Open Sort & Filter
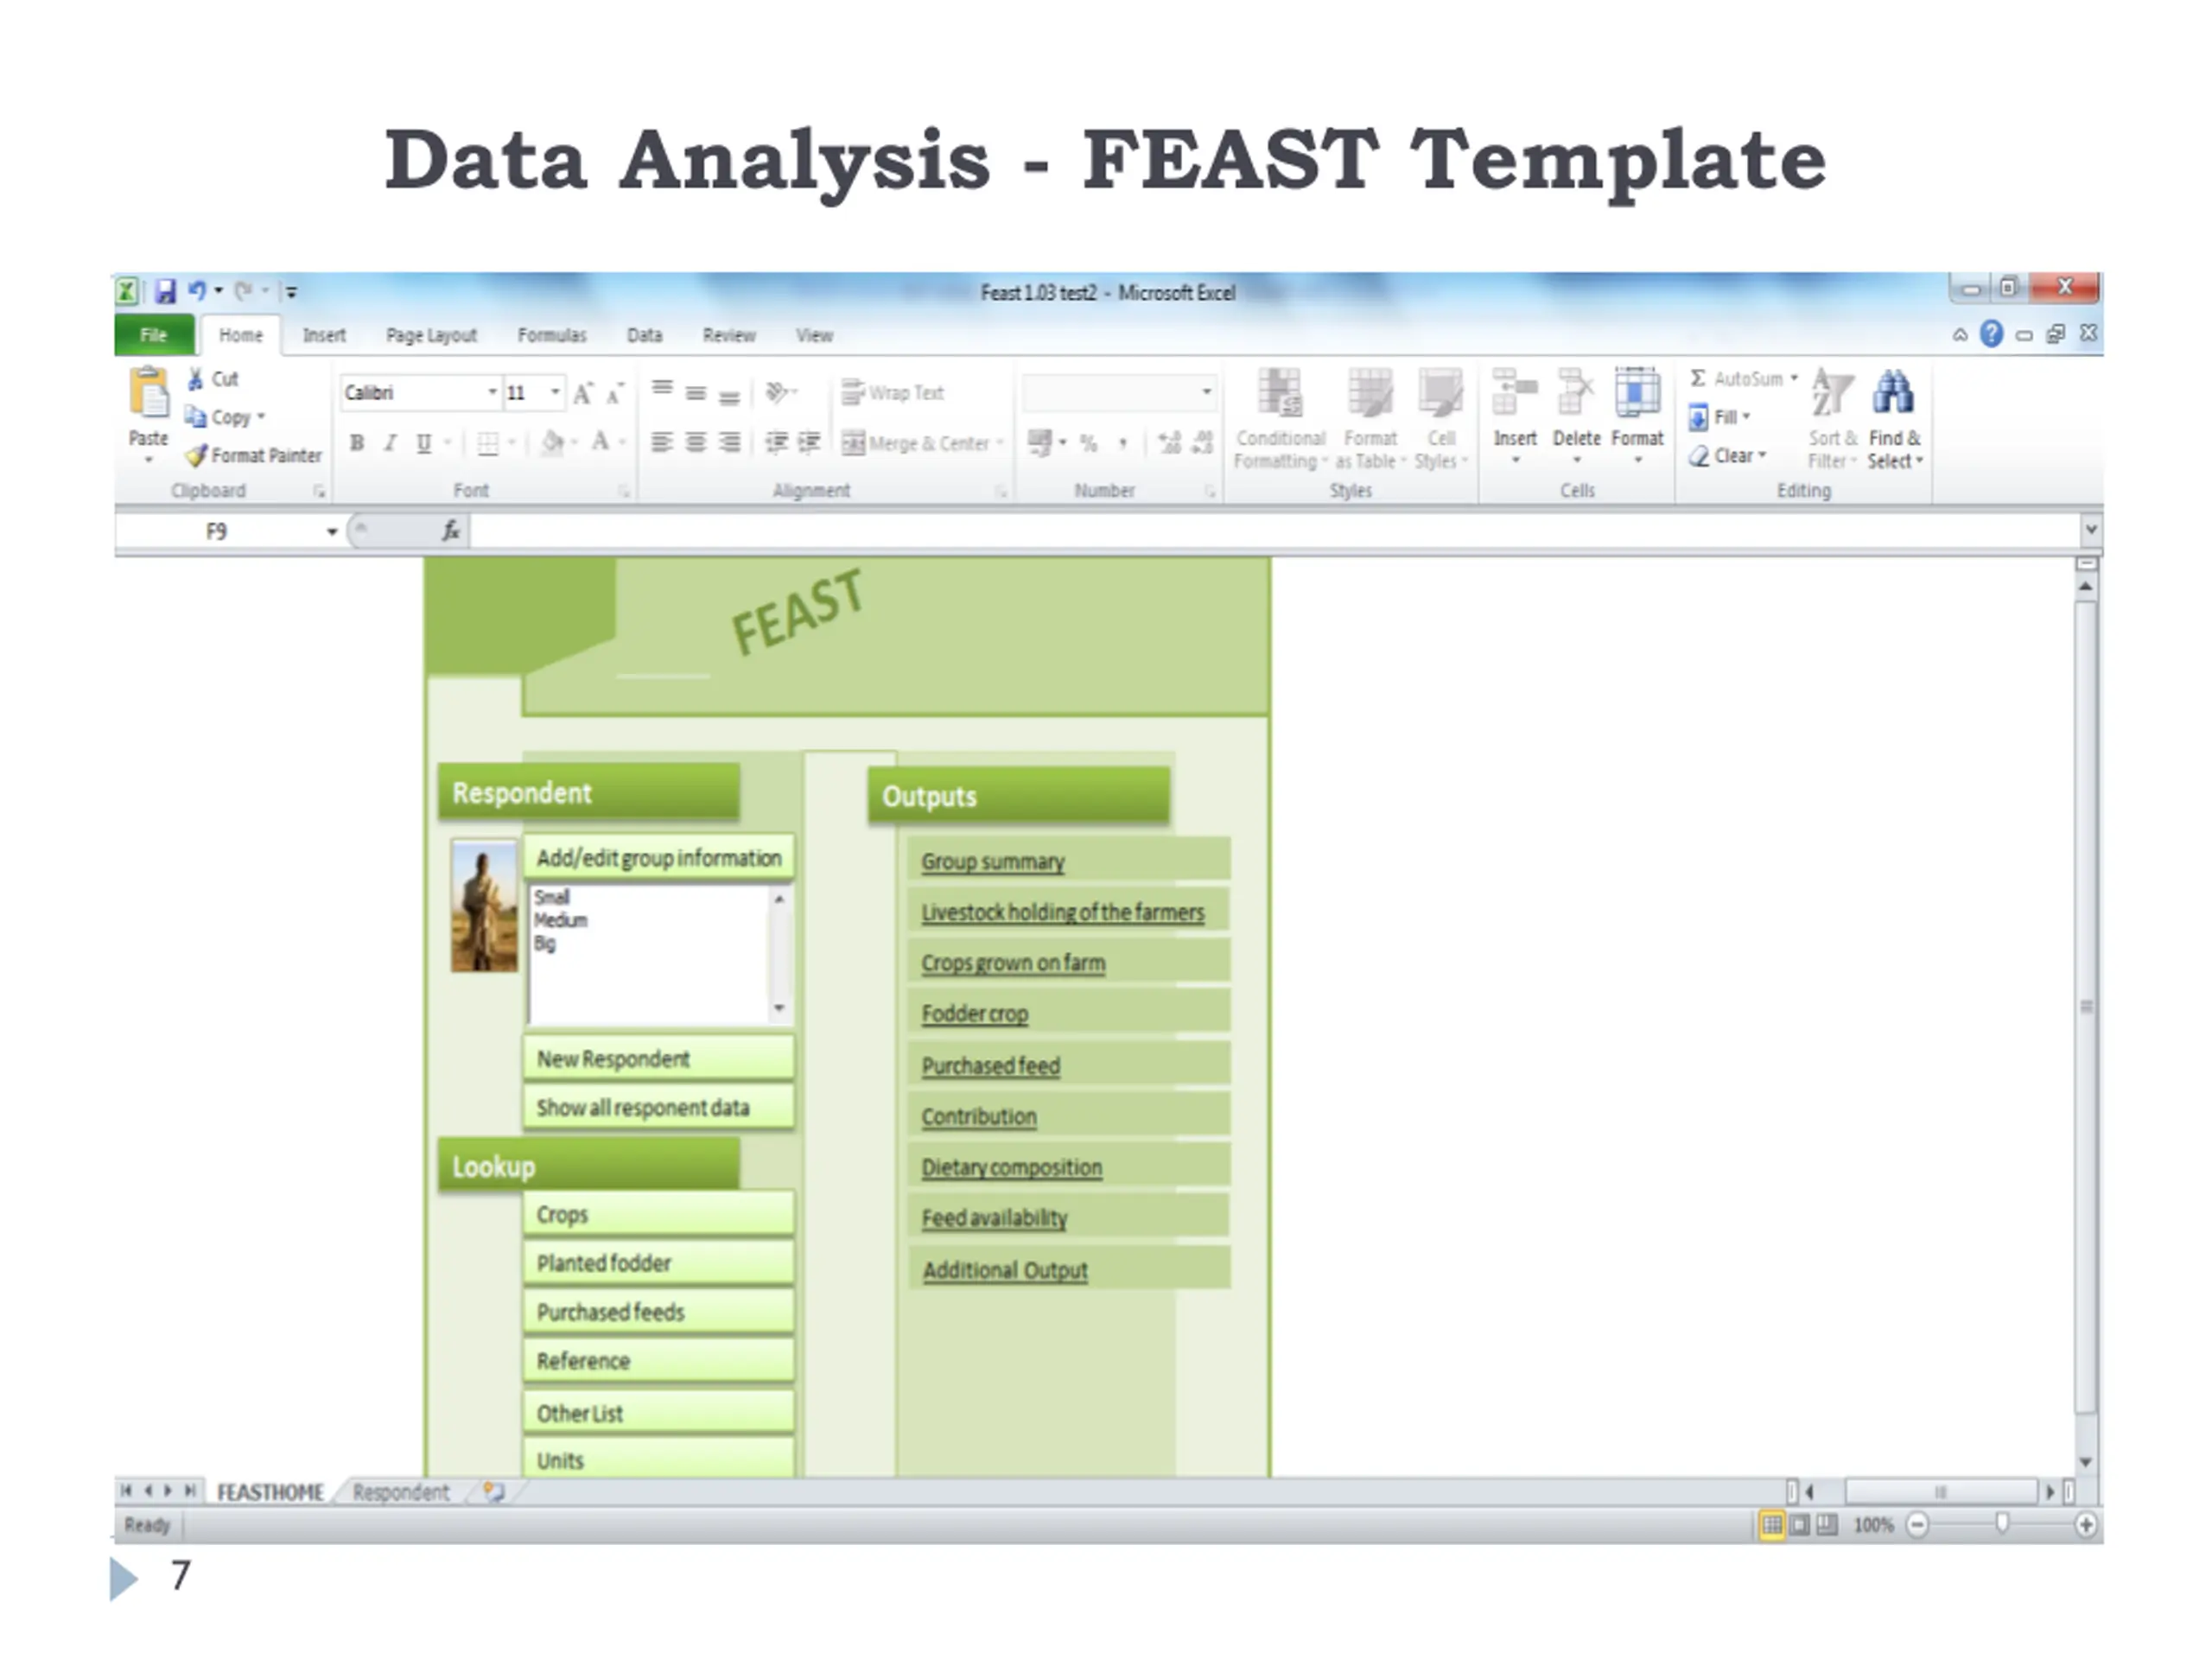Viewport: 2212px width, 1659px height. pos(1832,418)
